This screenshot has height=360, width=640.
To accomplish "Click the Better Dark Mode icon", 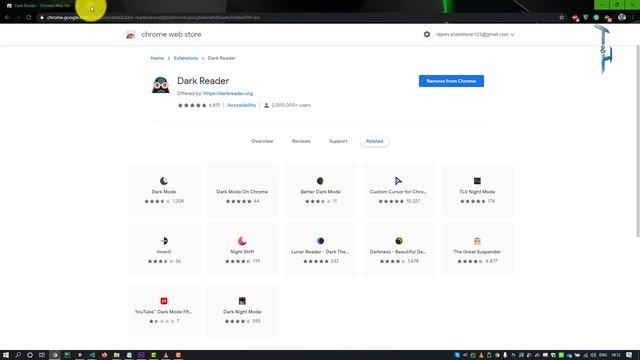I will [320, 181].
